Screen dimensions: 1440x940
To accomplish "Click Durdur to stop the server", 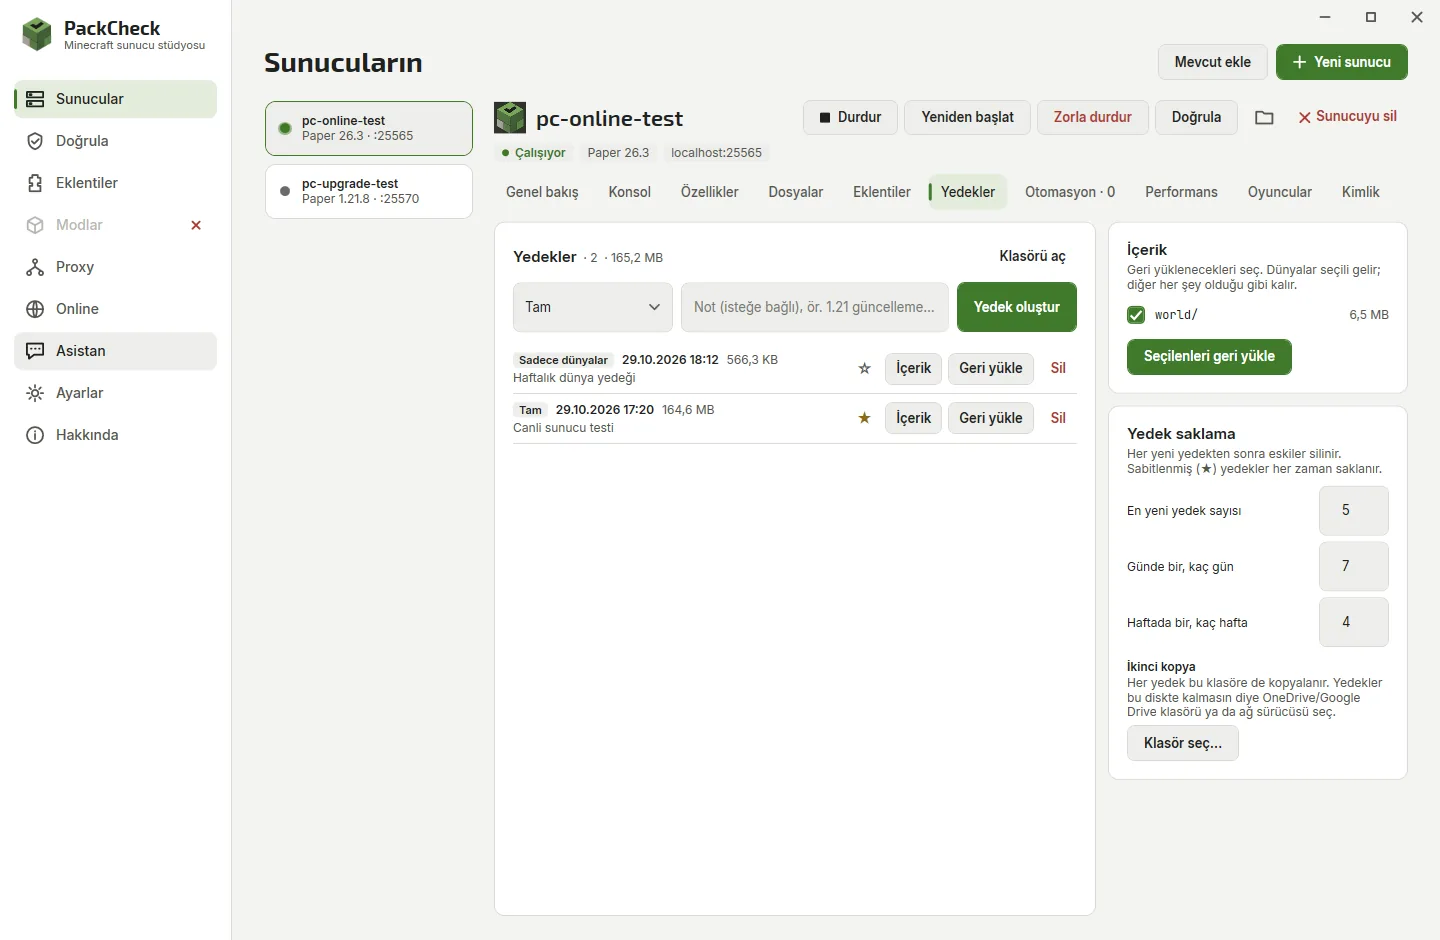I will (x=850, y=117).
